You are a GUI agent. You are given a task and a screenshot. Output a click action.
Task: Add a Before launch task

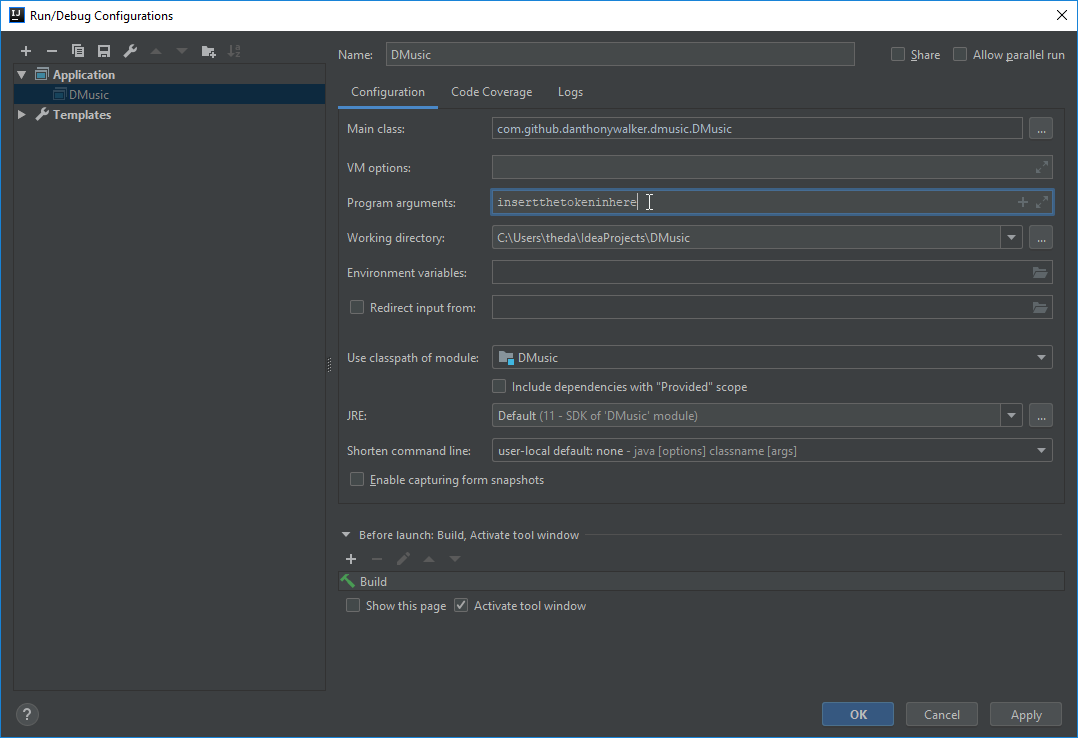pos(351,559)
